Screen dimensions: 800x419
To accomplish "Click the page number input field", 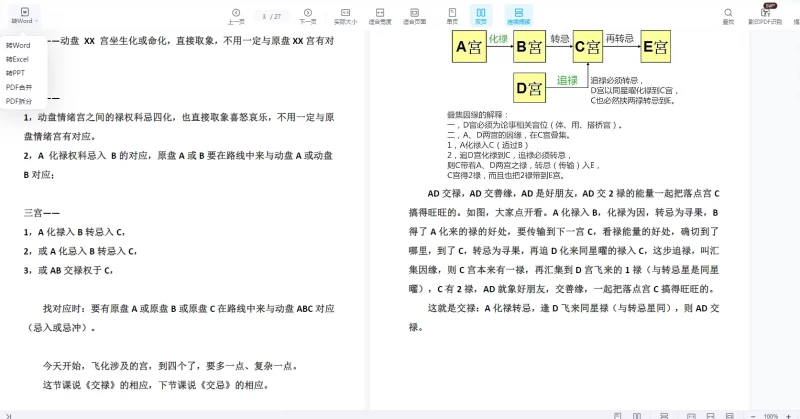I will [265, 16].
